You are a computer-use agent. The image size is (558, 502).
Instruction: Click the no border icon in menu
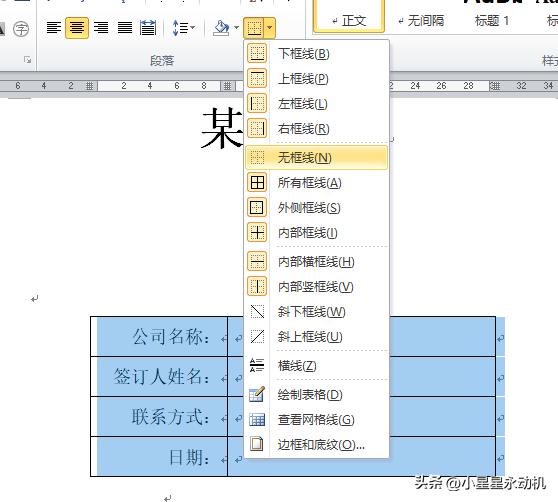point(257,157)
